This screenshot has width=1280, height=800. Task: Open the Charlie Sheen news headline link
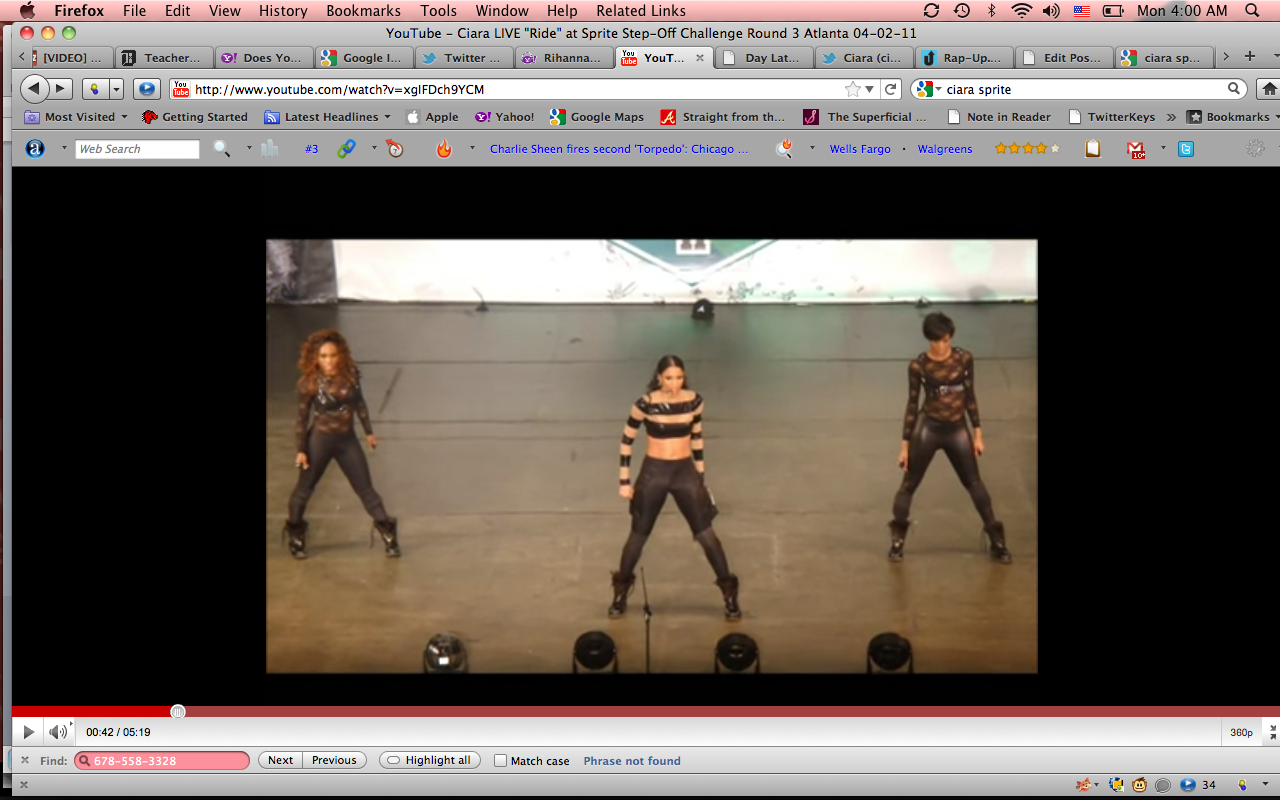[x=619, y=149]
